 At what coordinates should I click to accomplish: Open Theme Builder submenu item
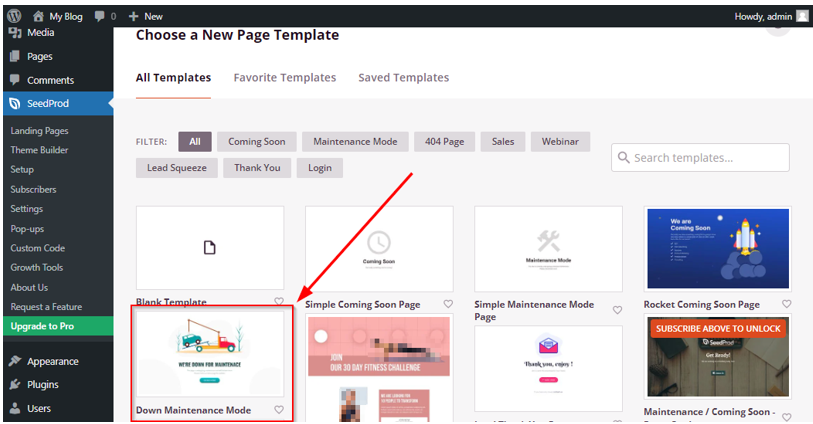click(39, 150)
